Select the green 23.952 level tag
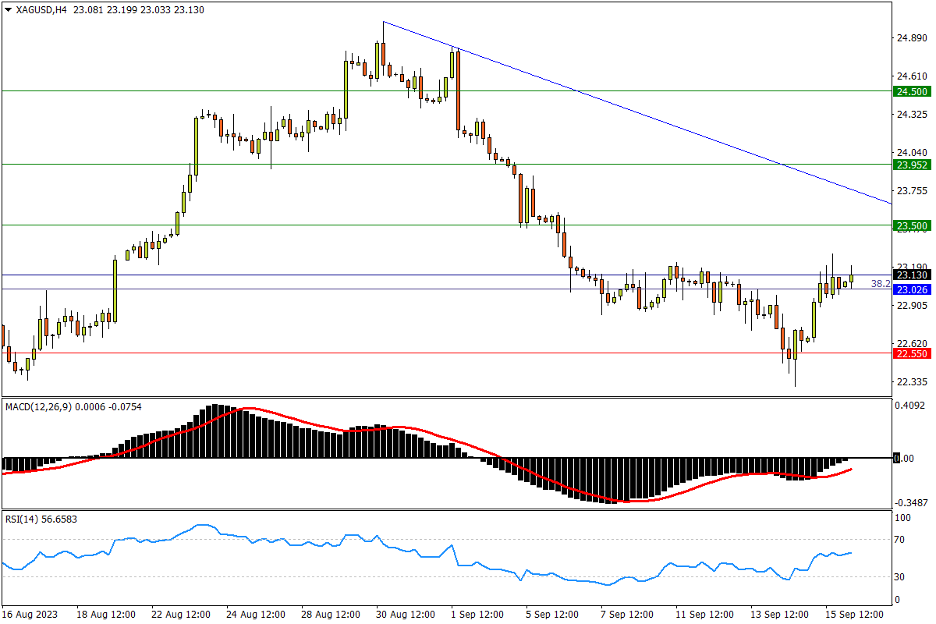 tap(910, 165)
